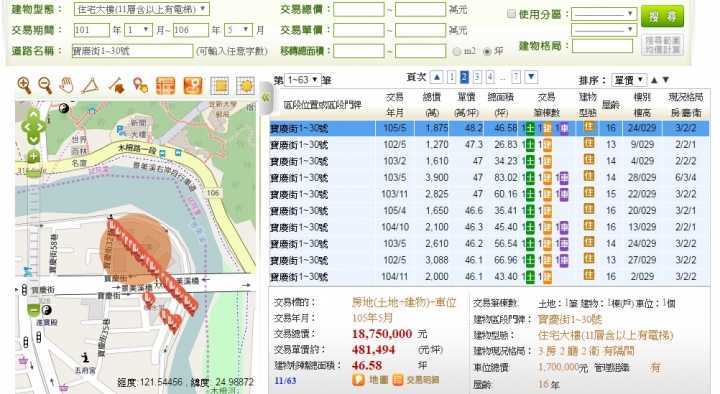This screenshot has height=394, width=720.
Task: Open the 地圖 map link
Action: 370,380
